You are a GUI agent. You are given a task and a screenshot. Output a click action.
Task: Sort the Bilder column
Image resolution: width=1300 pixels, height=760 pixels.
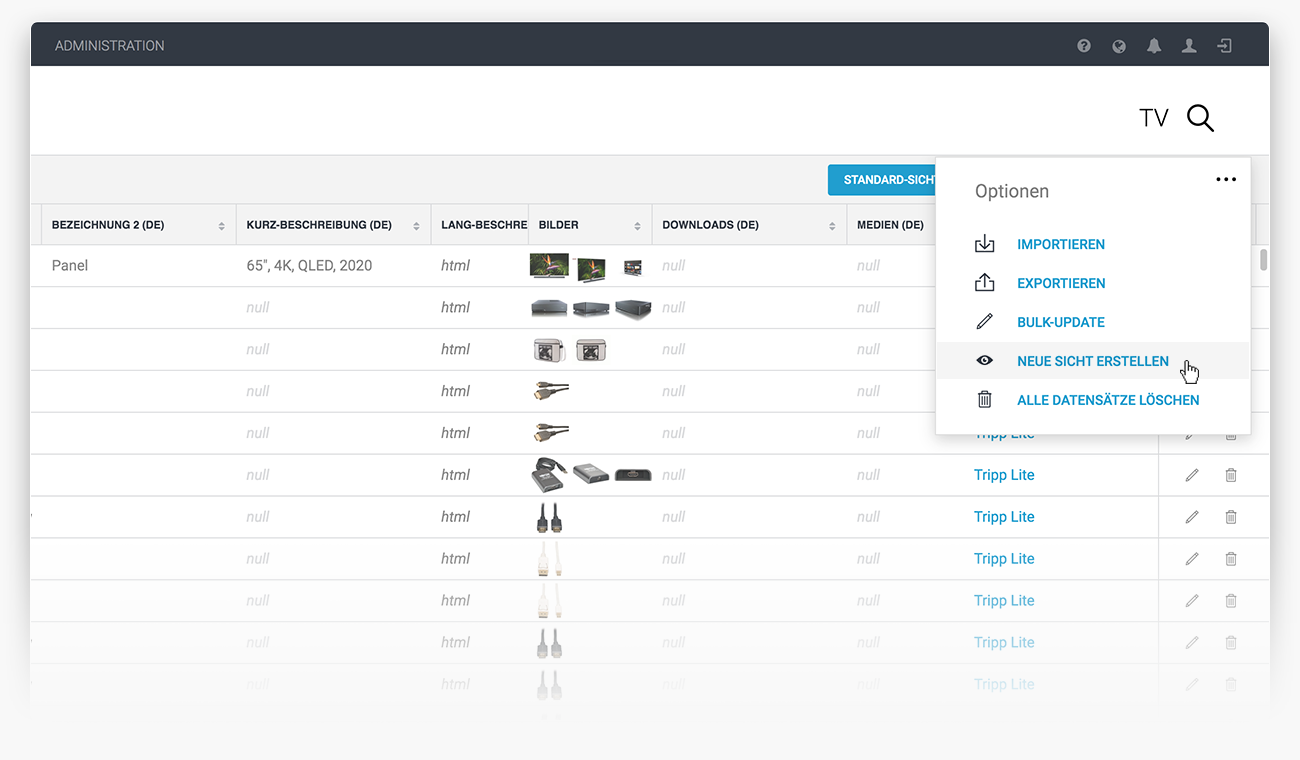[x=637, y=226]
